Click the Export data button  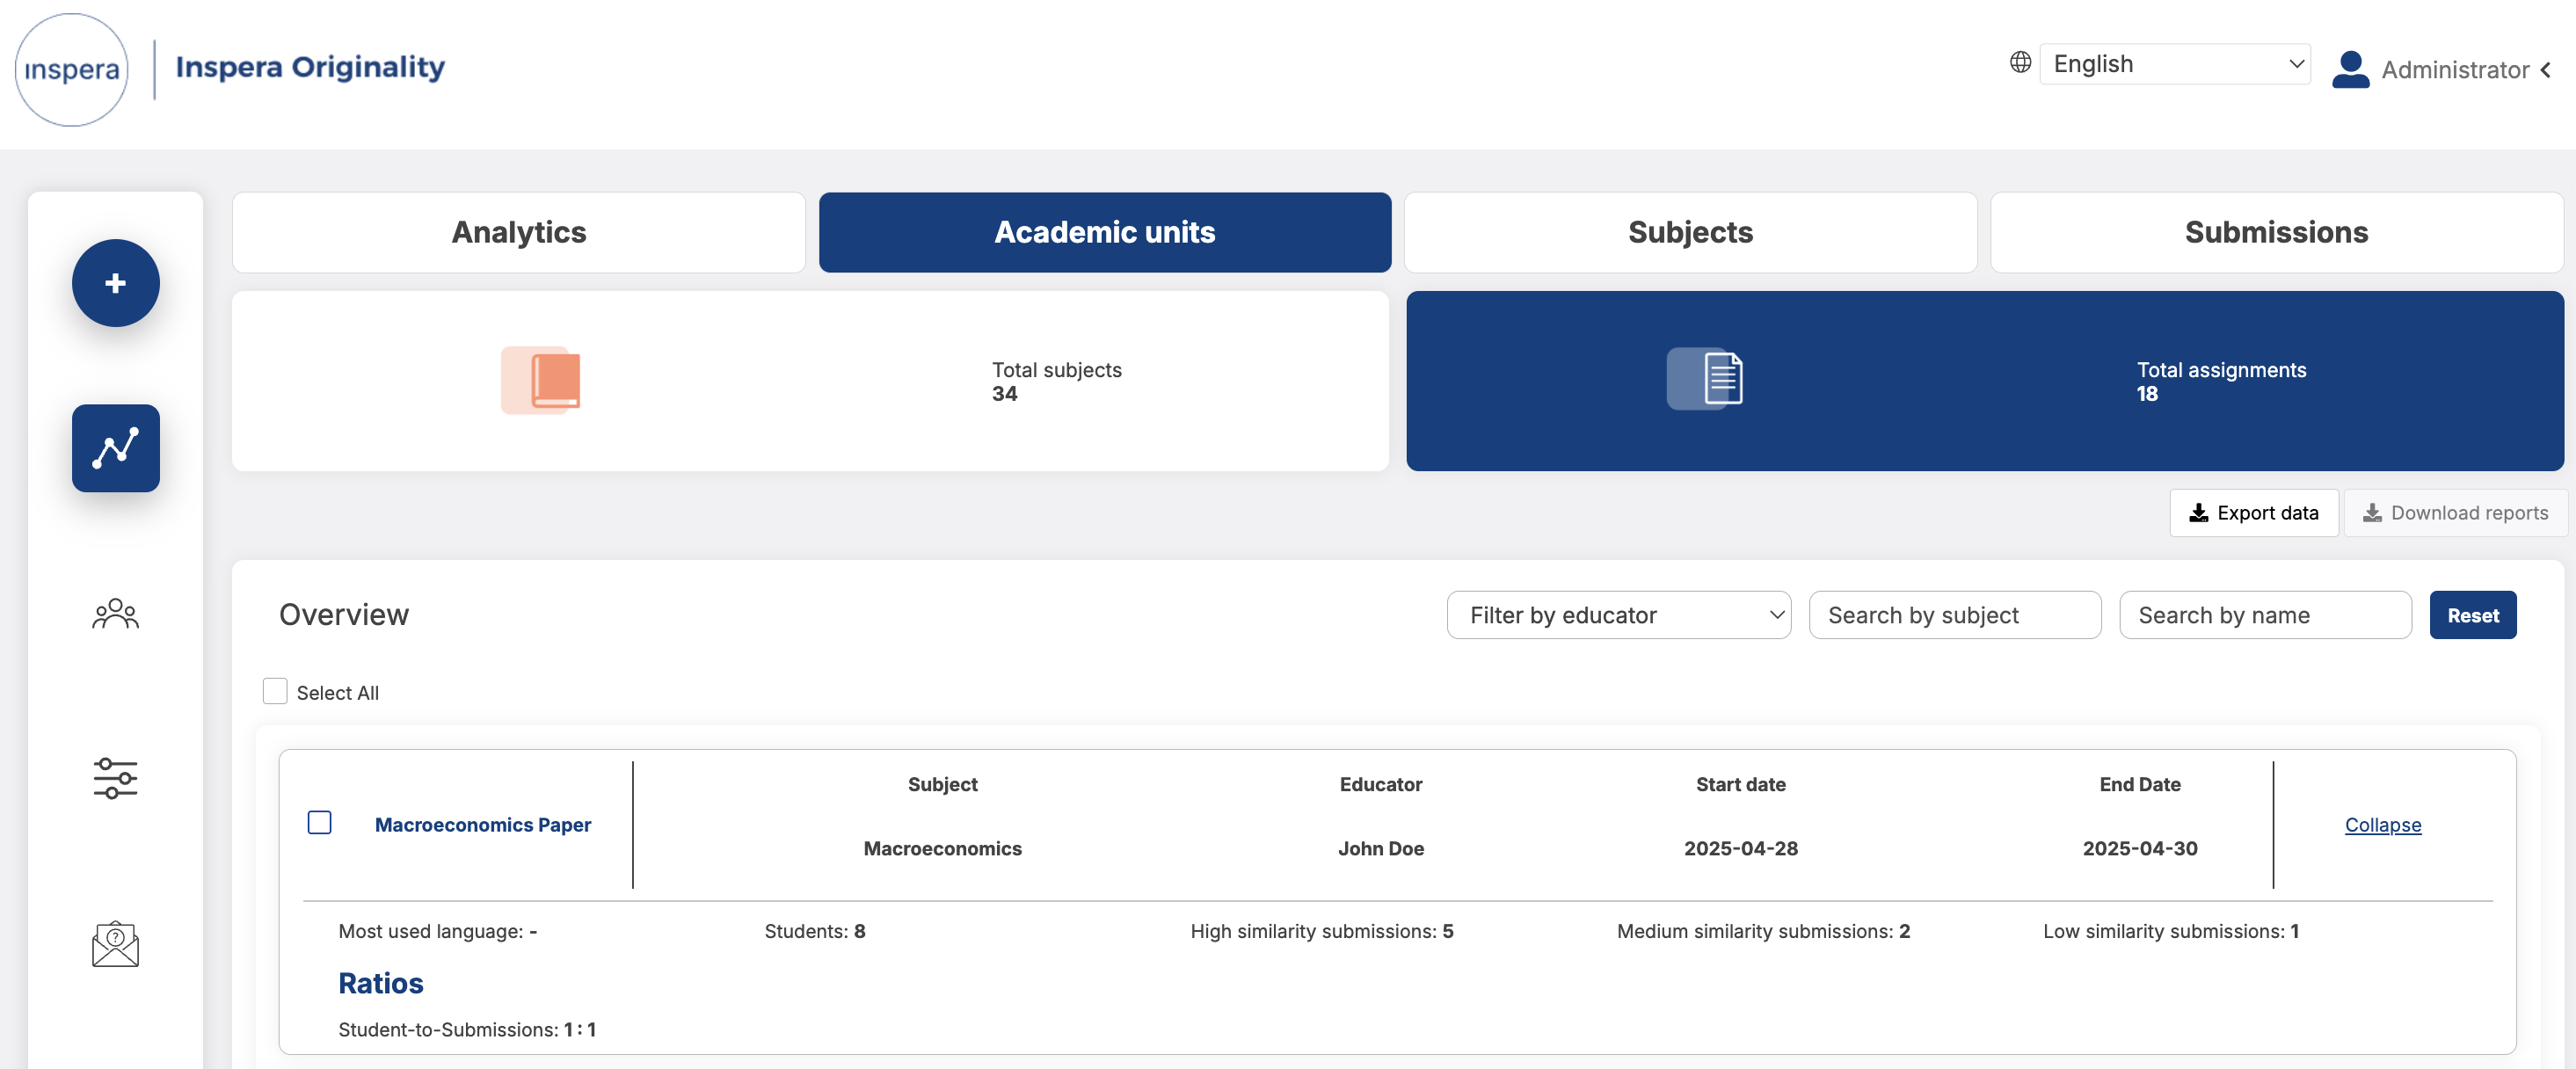coord(2253,513)
